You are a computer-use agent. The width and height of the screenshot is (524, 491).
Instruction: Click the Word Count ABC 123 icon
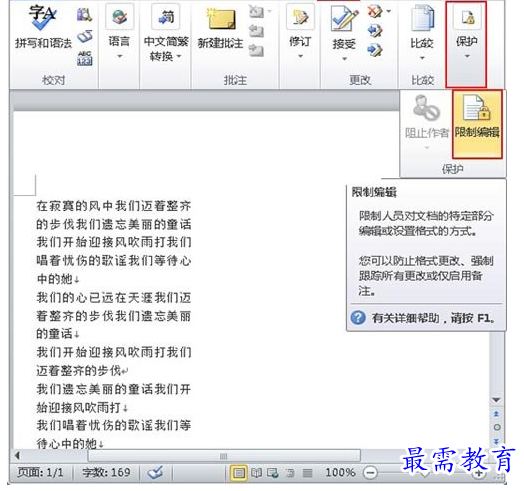click(x=85, y=58)
